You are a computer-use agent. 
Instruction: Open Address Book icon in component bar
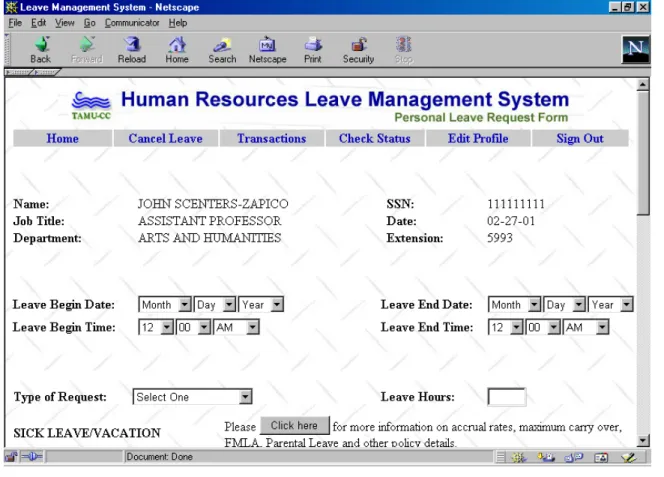point(601,457)
